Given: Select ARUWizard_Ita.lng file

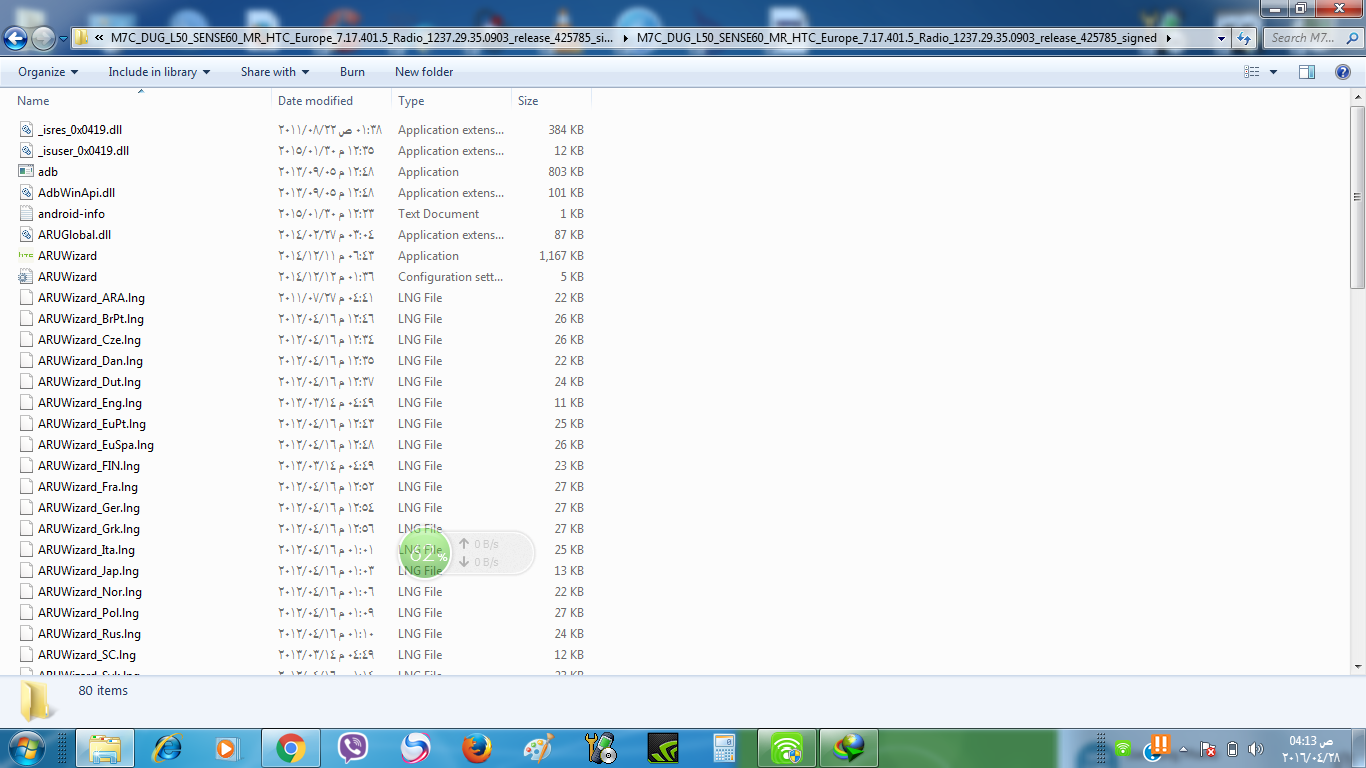Looking at the screenshot, I should (x=86, y=550).
